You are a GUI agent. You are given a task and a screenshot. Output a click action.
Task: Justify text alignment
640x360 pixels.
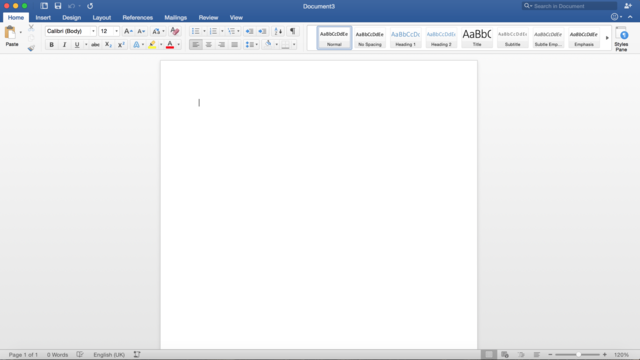(234, 44)
